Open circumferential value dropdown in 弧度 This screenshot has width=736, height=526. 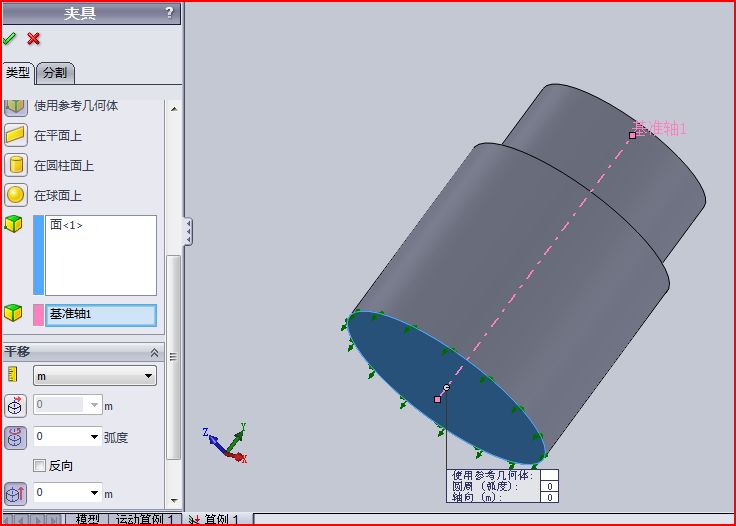pyautogui.click(x=94, y=437)
